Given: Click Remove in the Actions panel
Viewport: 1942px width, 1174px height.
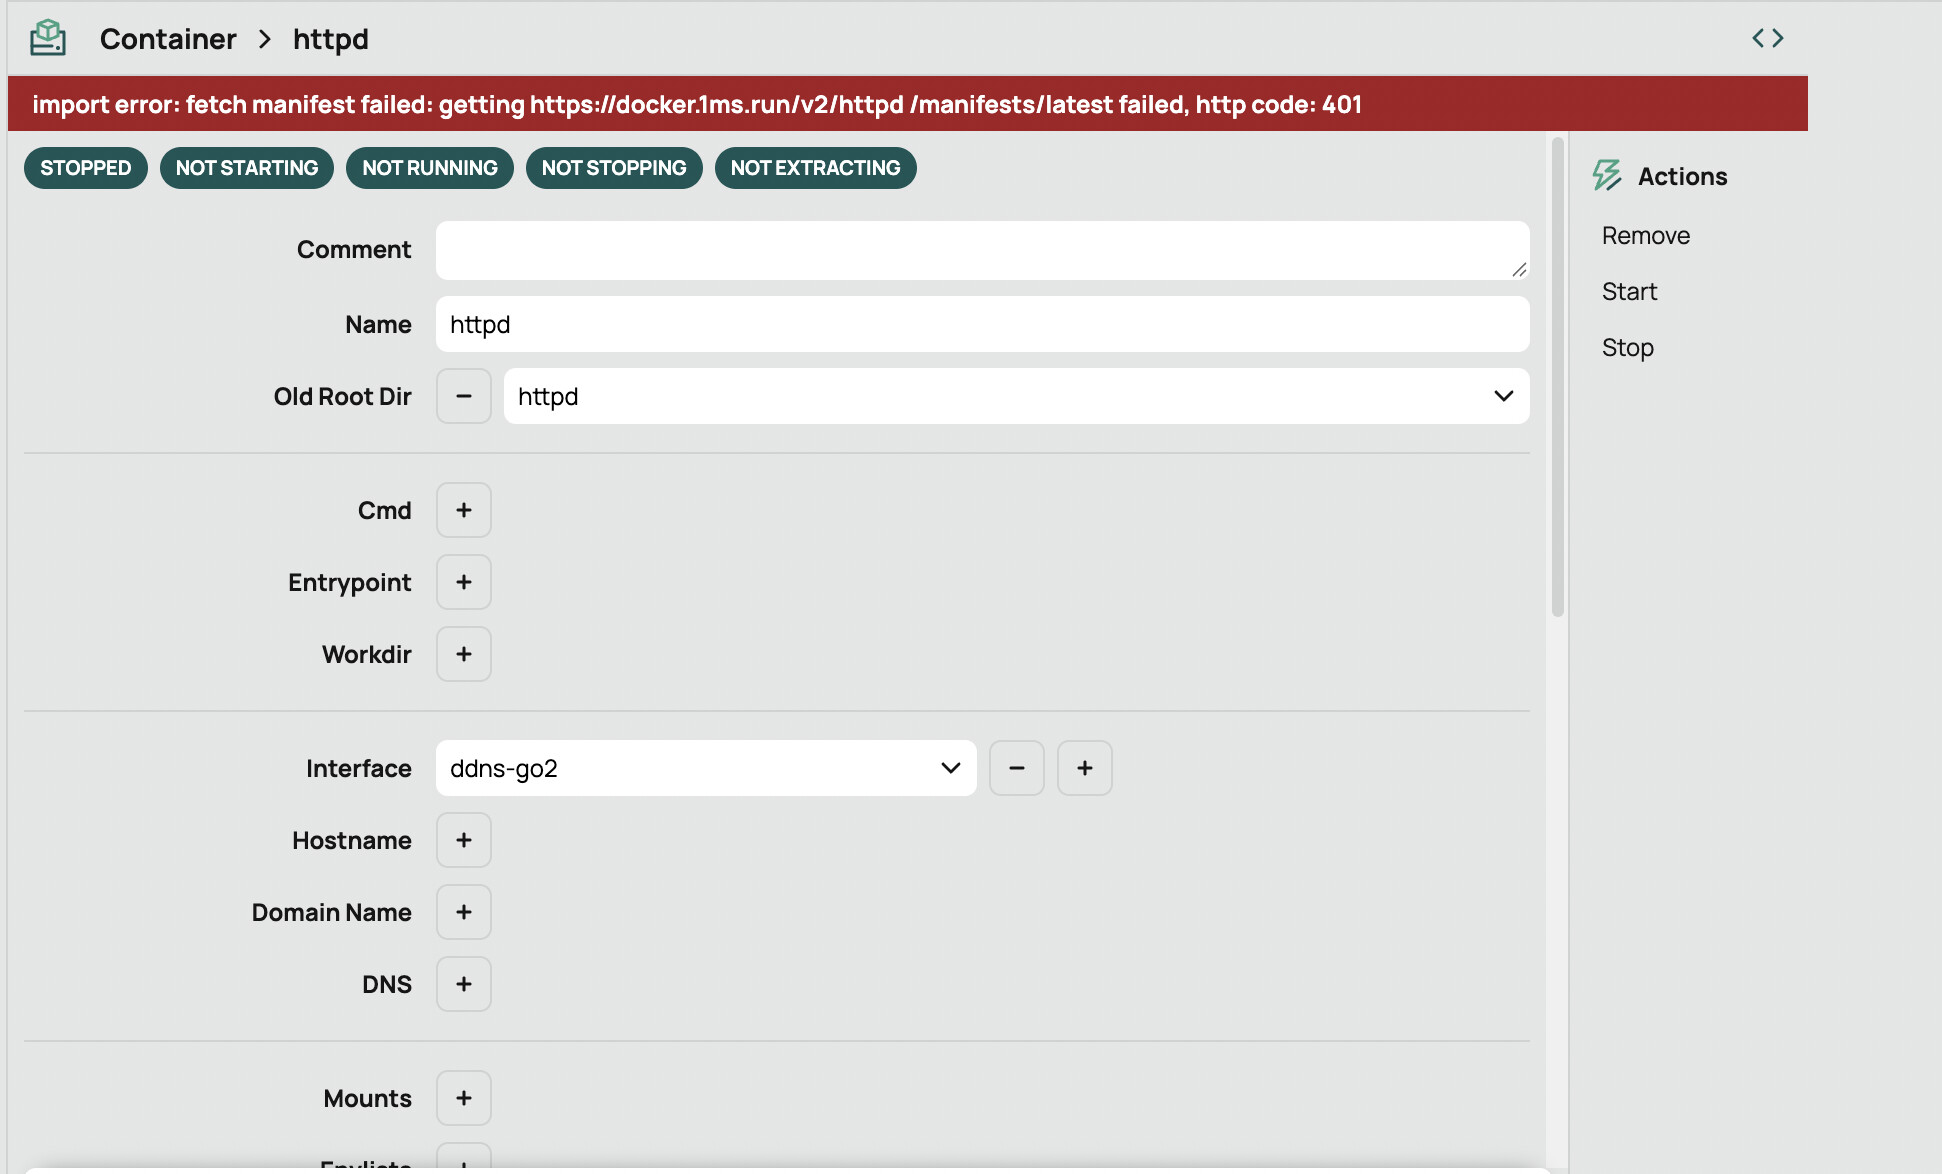Looking at the screenshot, I should click(1646, 235).
